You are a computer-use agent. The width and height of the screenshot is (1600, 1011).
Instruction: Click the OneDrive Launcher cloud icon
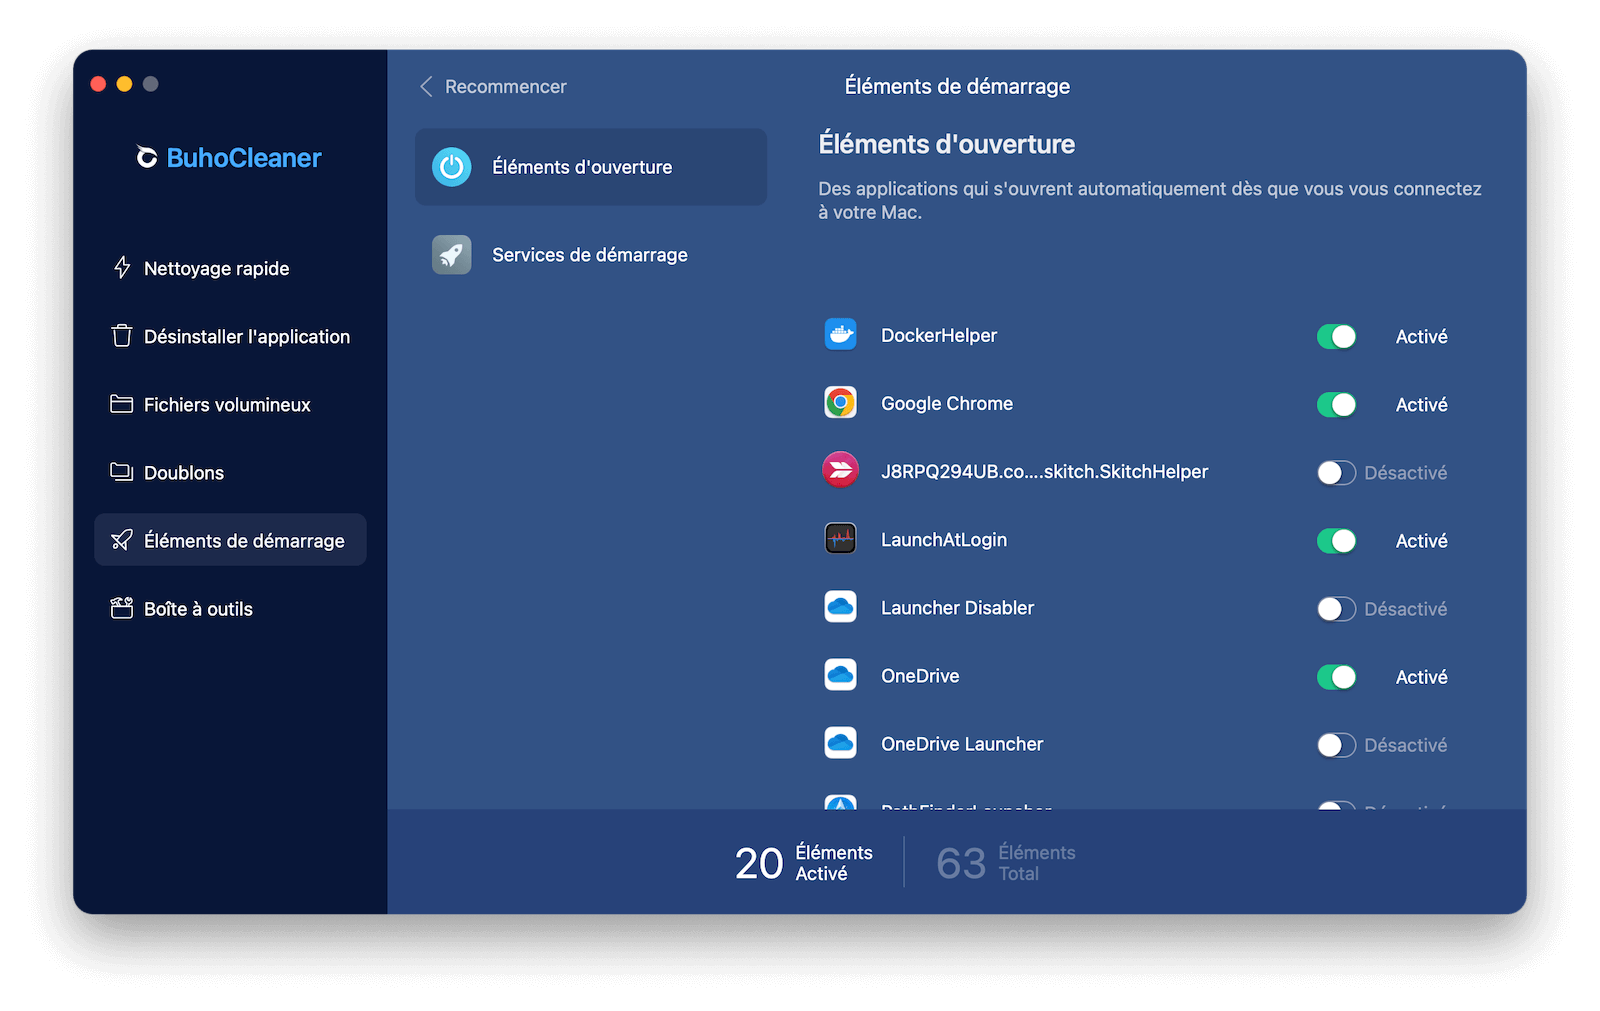click(841, 743)
